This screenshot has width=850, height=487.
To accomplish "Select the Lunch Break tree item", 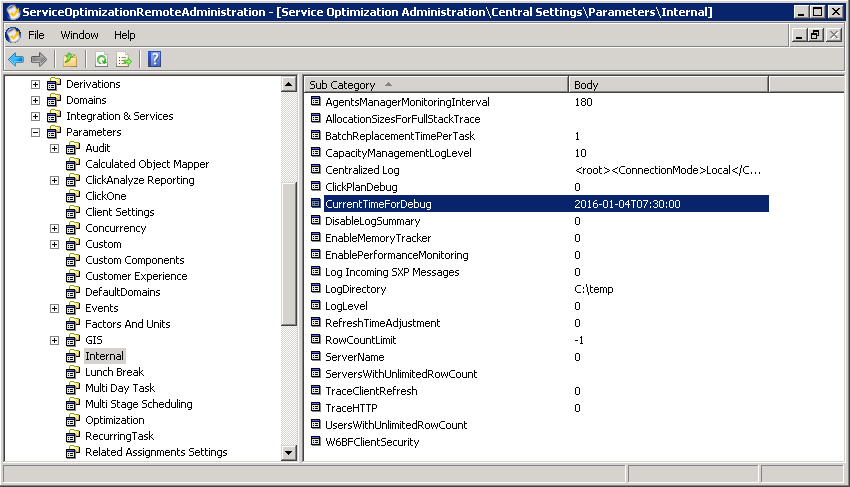I will coord(114,372).
